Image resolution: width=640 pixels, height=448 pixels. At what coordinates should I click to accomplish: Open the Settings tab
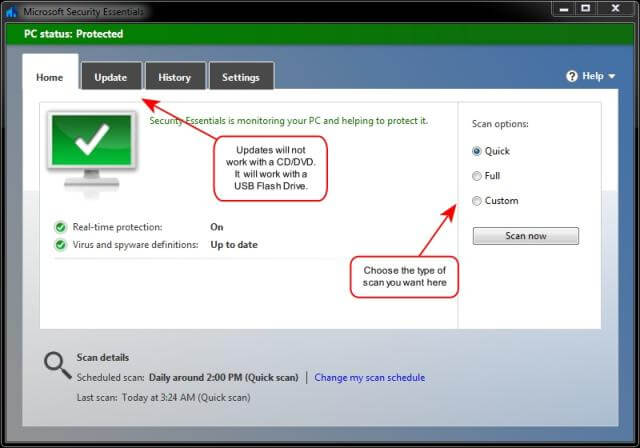[240, 77]
